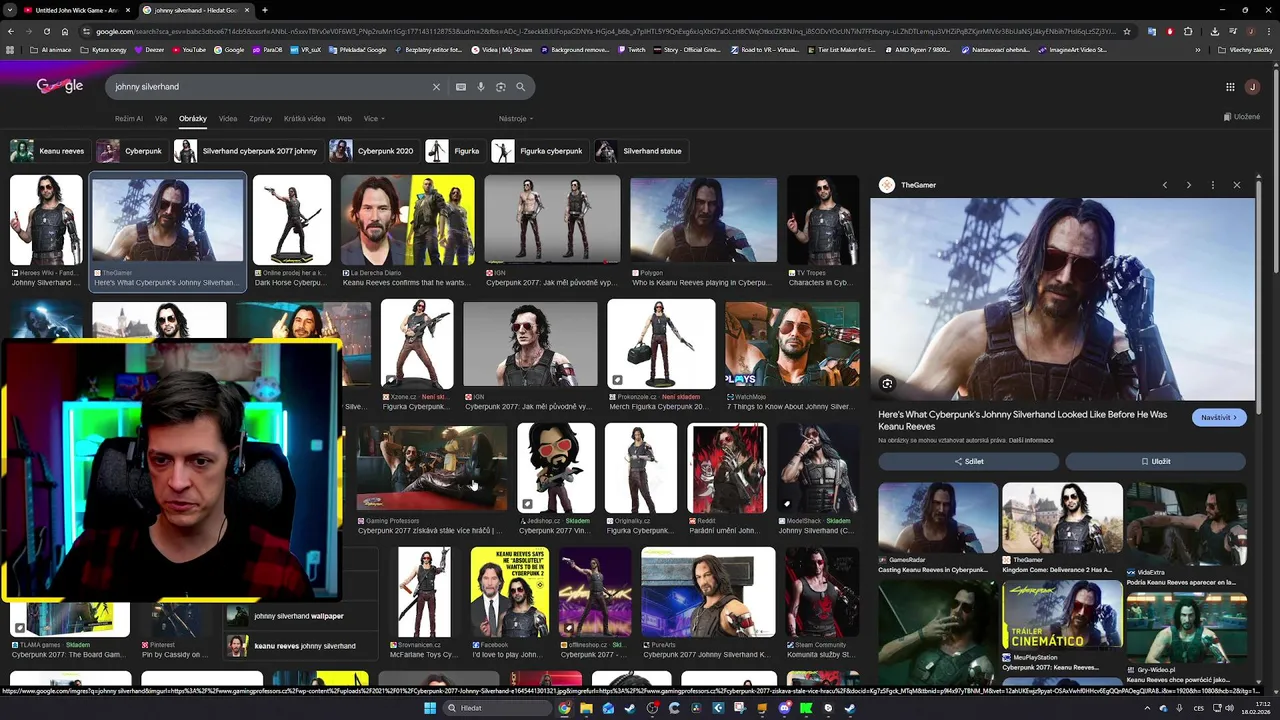This screenshot has width=1280, height=720.
Task: Filter images by Keanu reeves chip
Action: point(48,151)
